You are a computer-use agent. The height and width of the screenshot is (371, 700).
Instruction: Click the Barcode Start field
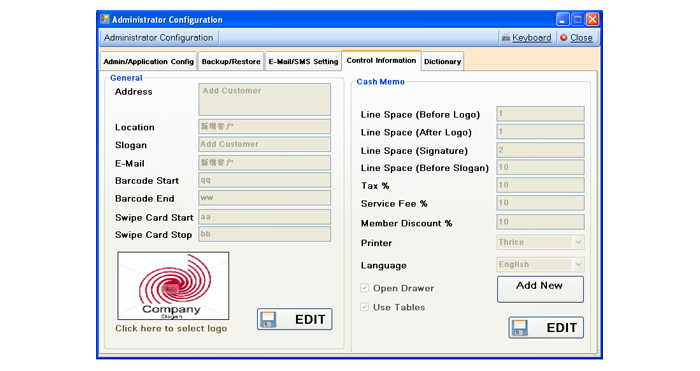click(x=265, y=180)
